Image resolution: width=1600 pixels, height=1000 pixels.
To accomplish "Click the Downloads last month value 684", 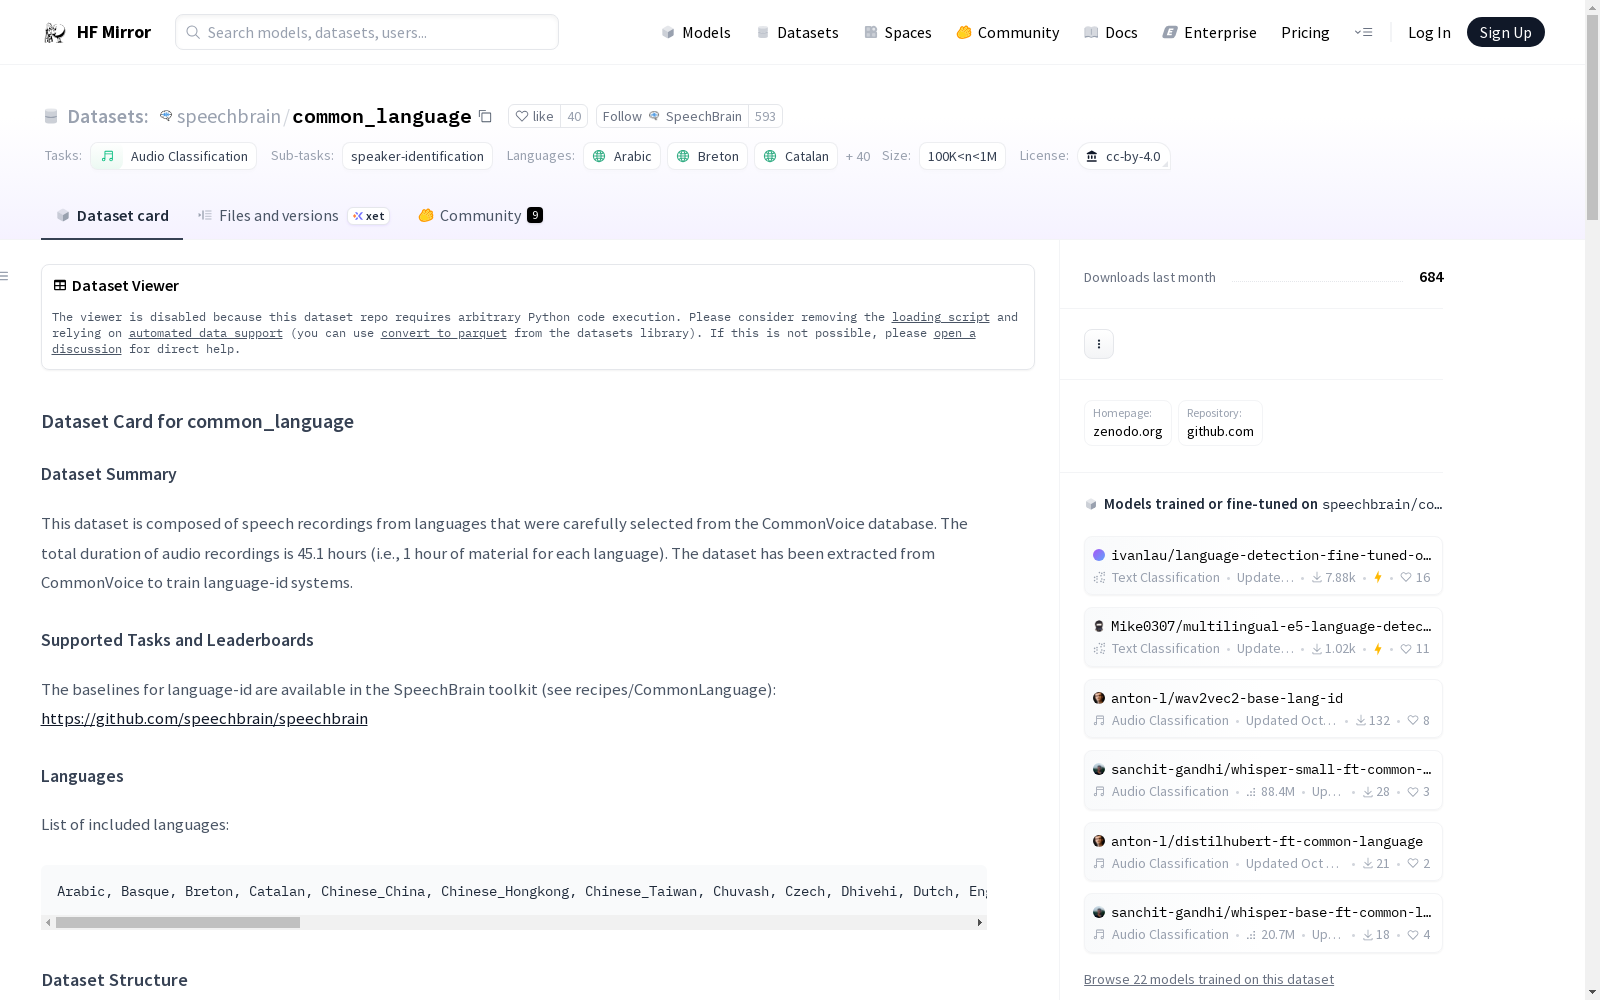I will pos(1431,277).
